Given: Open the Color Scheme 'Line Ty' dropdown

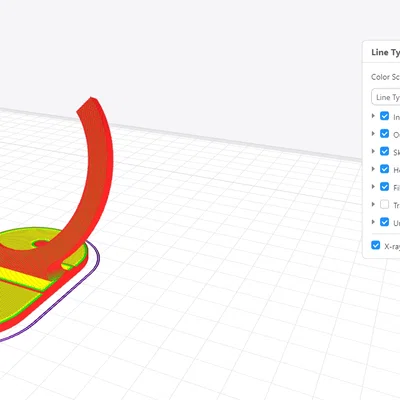Looking at the screenshot, I should pos(386,97).
